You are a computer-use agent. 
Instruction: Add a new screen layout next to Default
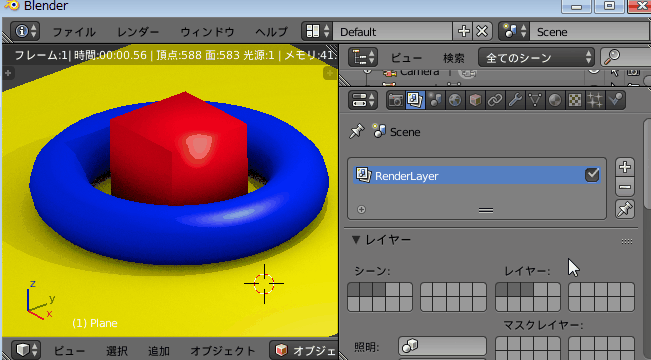[463, 31]
